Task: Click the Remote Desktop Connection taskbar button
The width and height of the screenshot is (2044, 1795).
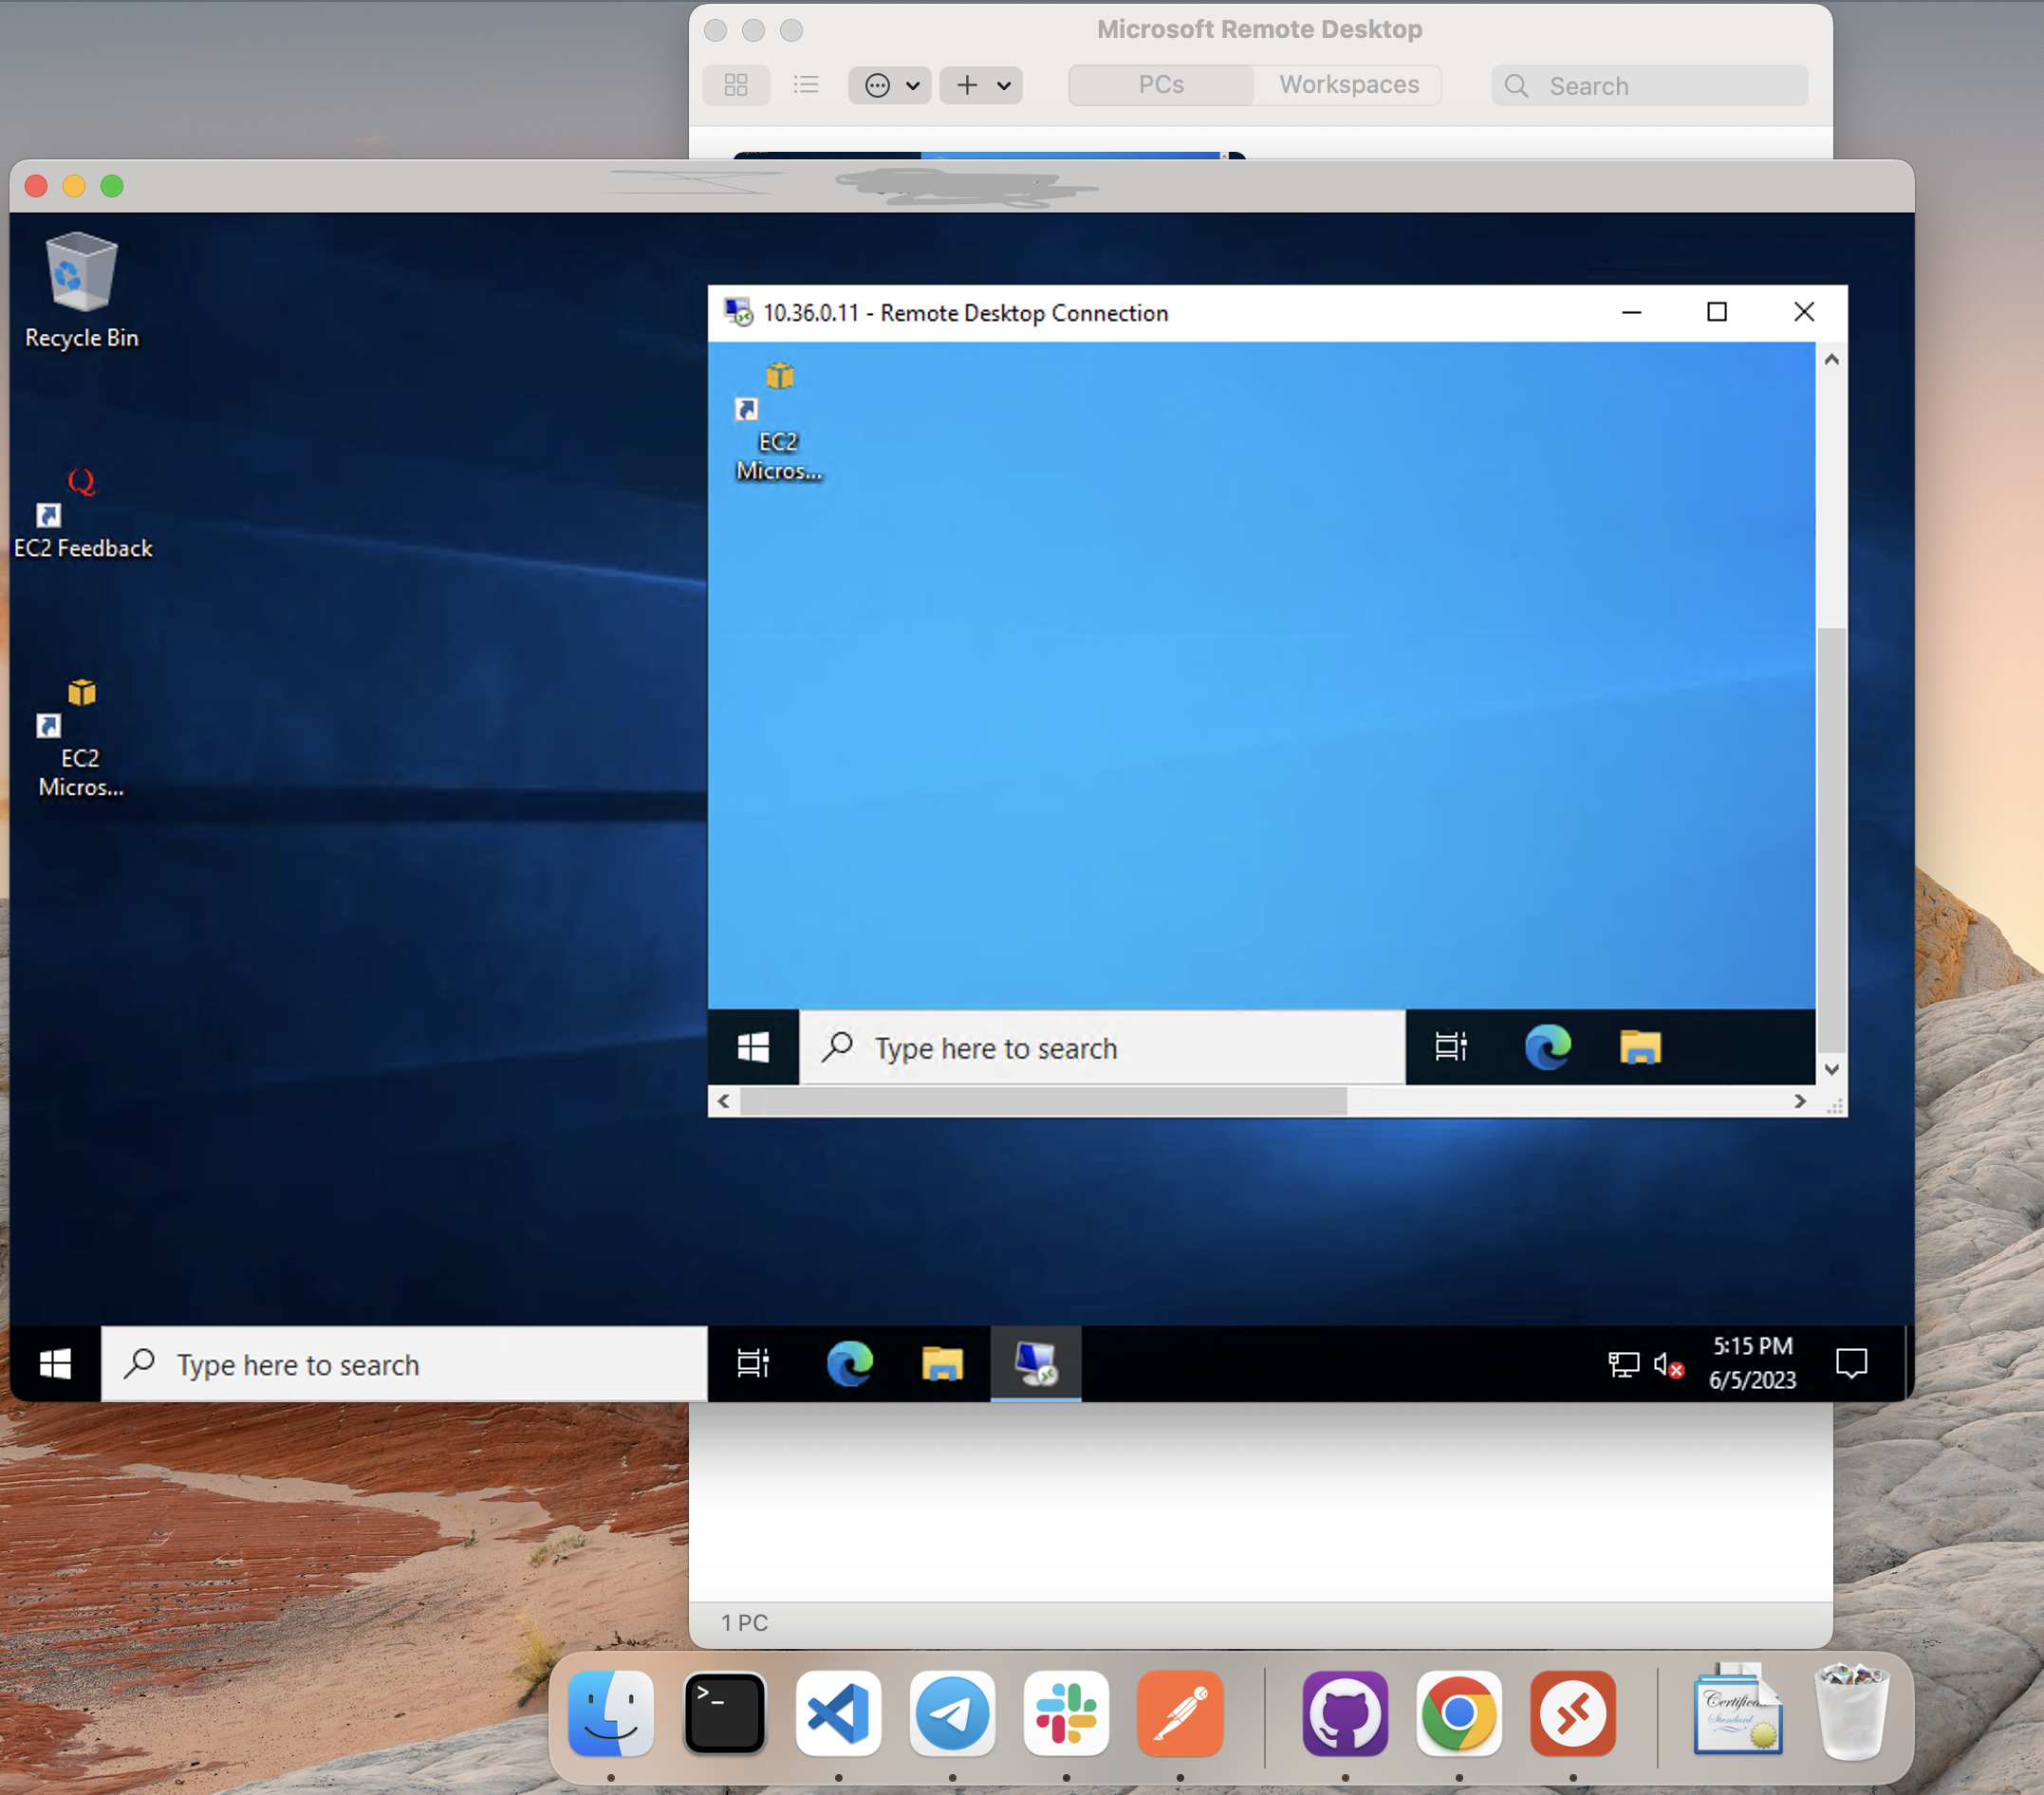Action: point(1036,1364)
